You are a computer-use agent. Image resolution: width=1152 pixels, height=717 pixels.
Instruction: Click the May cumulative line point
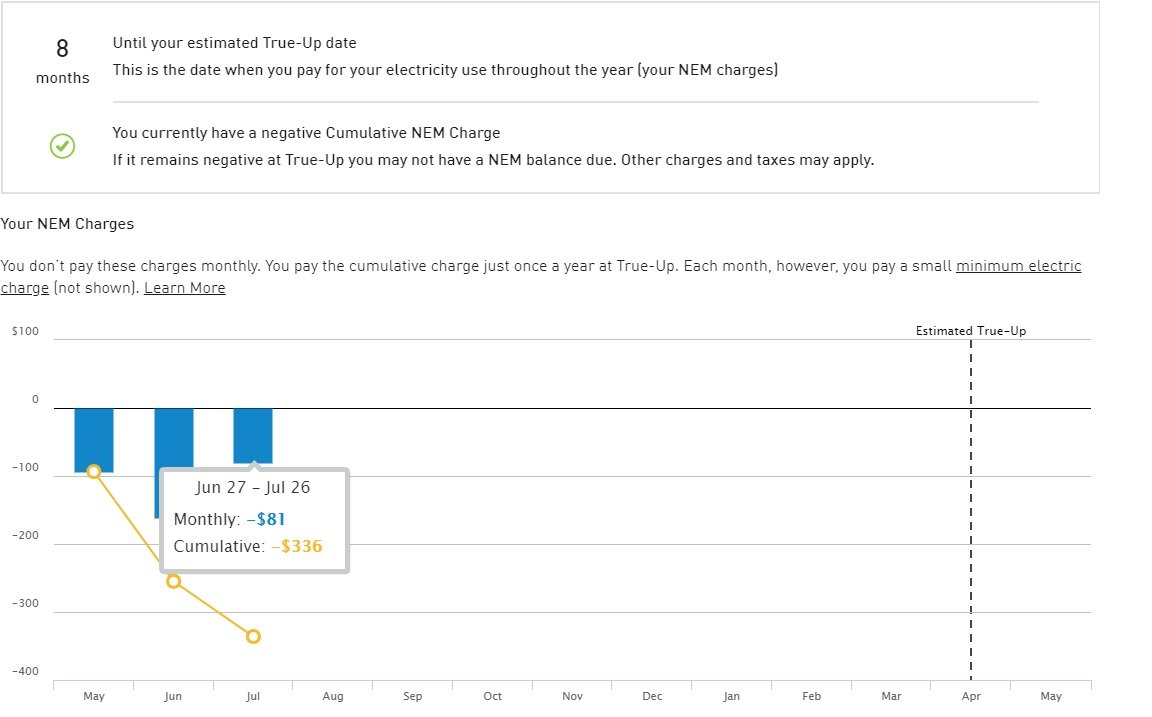[93, 472]
